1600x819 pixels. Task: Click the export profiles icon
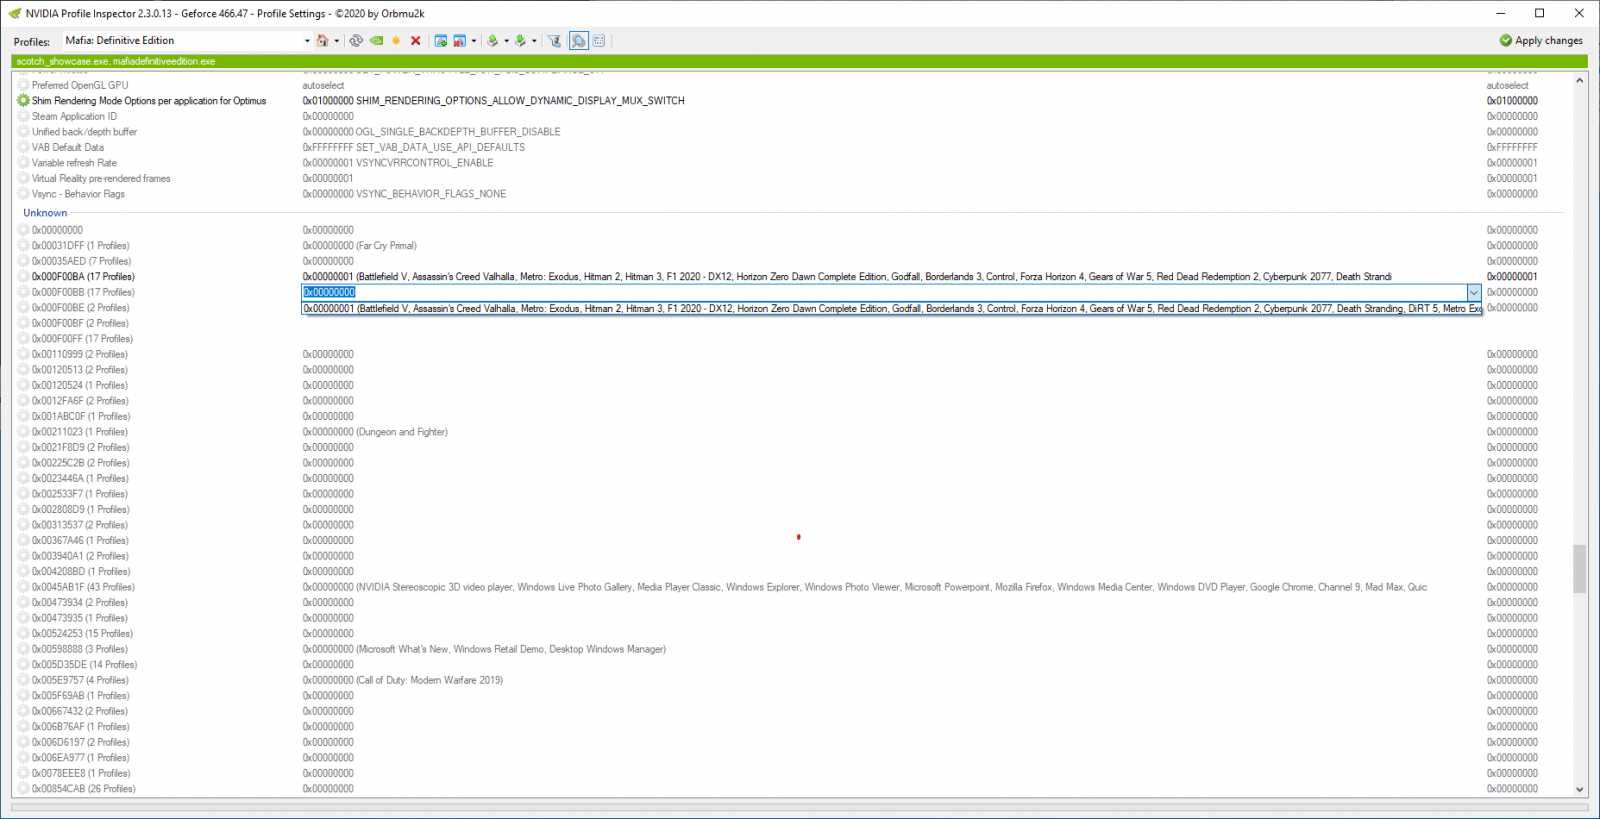492,41
